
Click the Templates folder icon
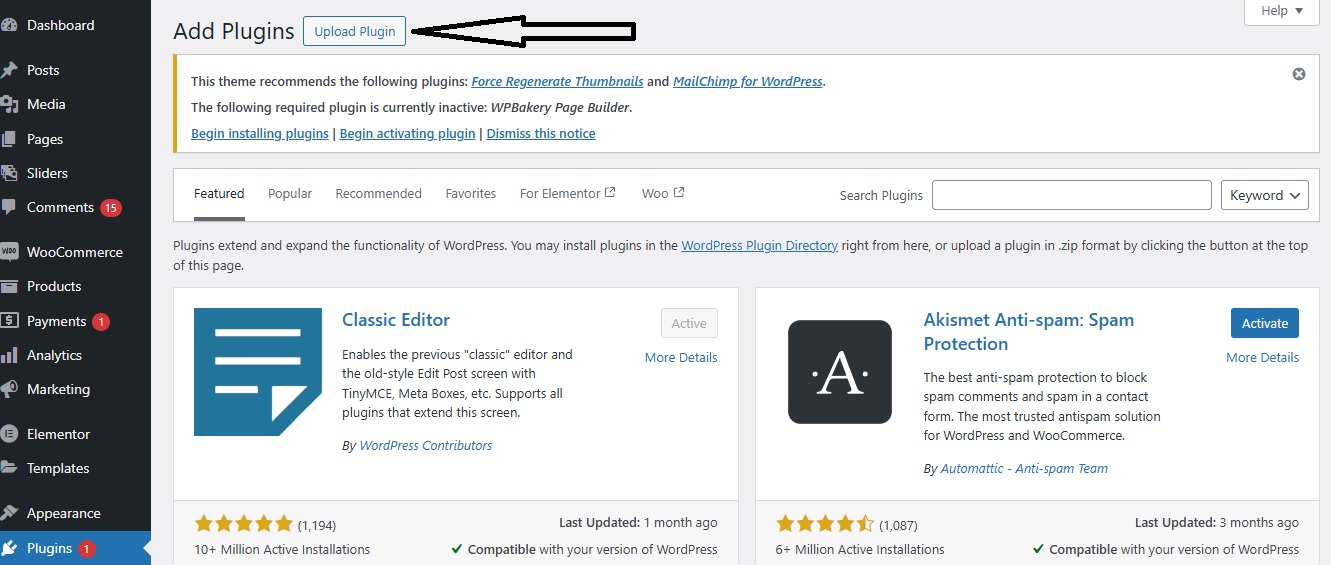(x=9, y=468)
